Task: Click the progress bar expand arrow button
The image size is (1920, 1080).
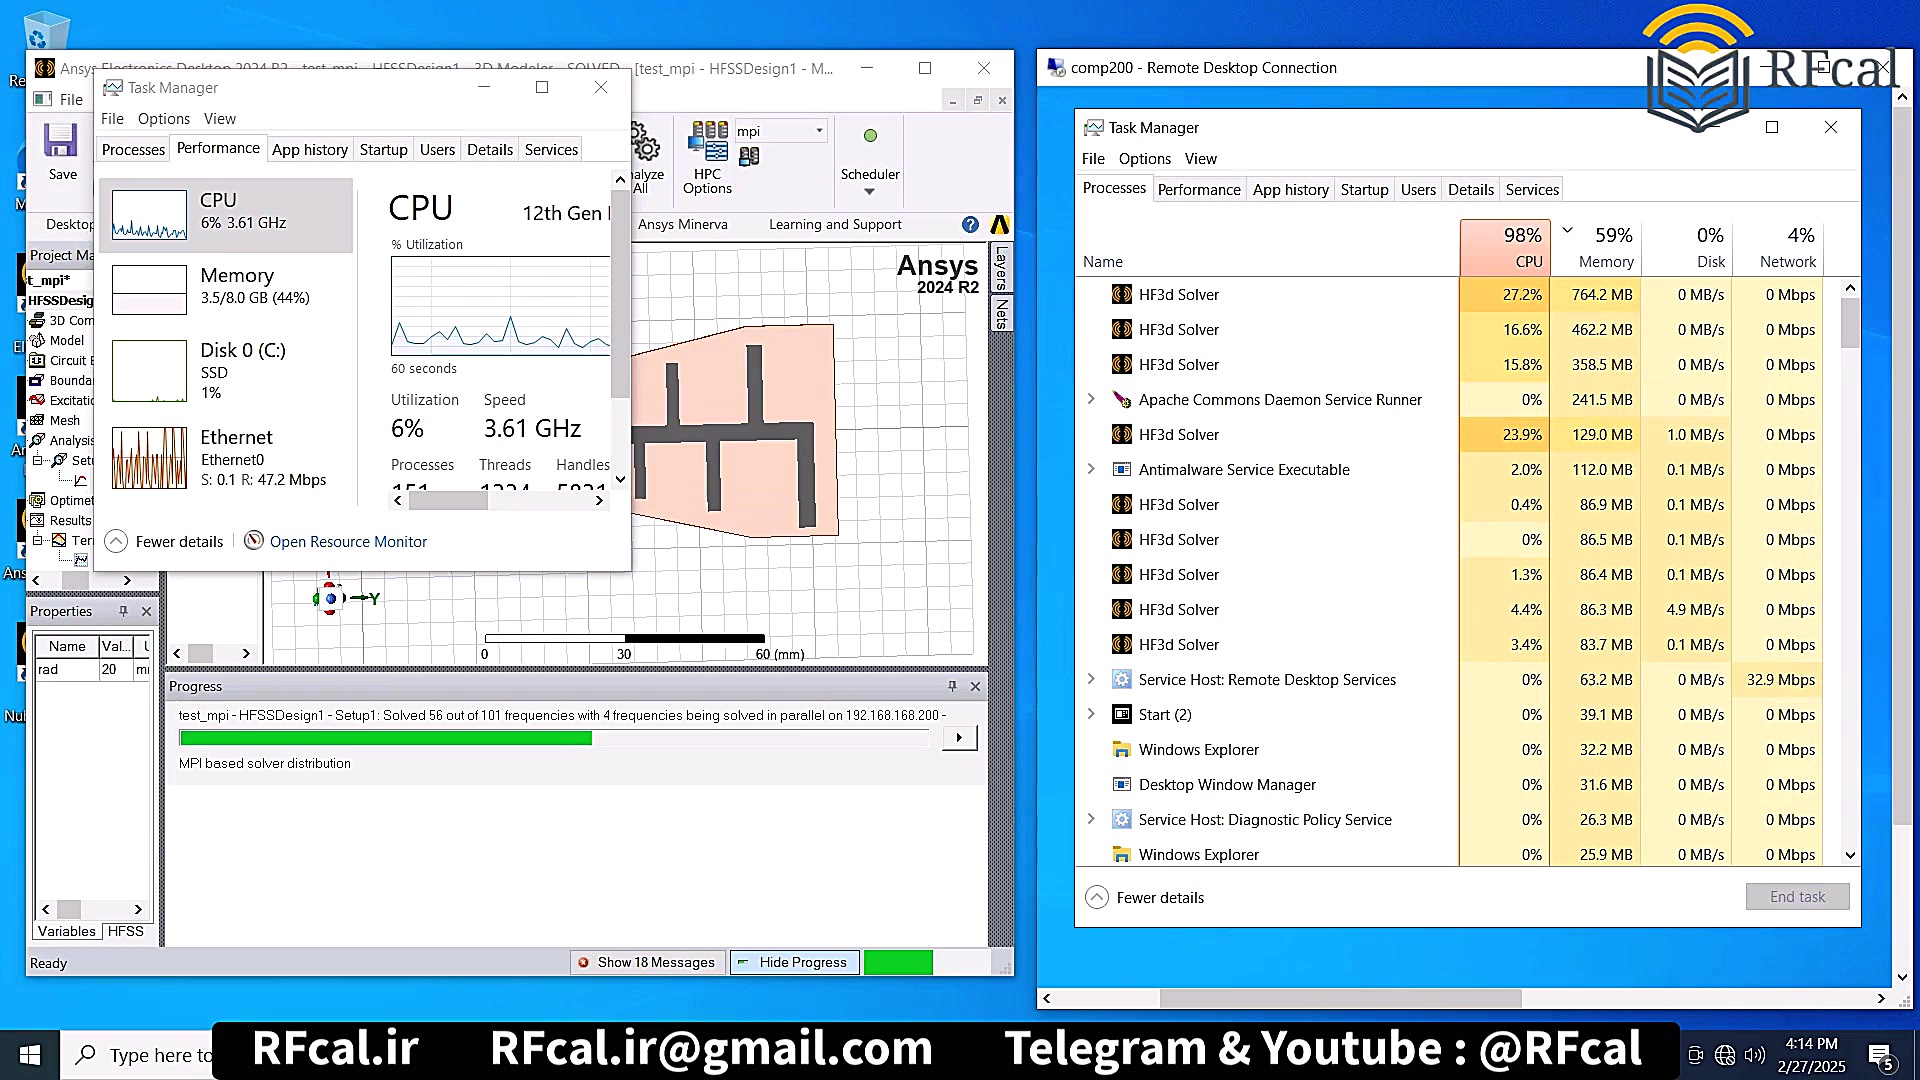Action: click(959, 738)
